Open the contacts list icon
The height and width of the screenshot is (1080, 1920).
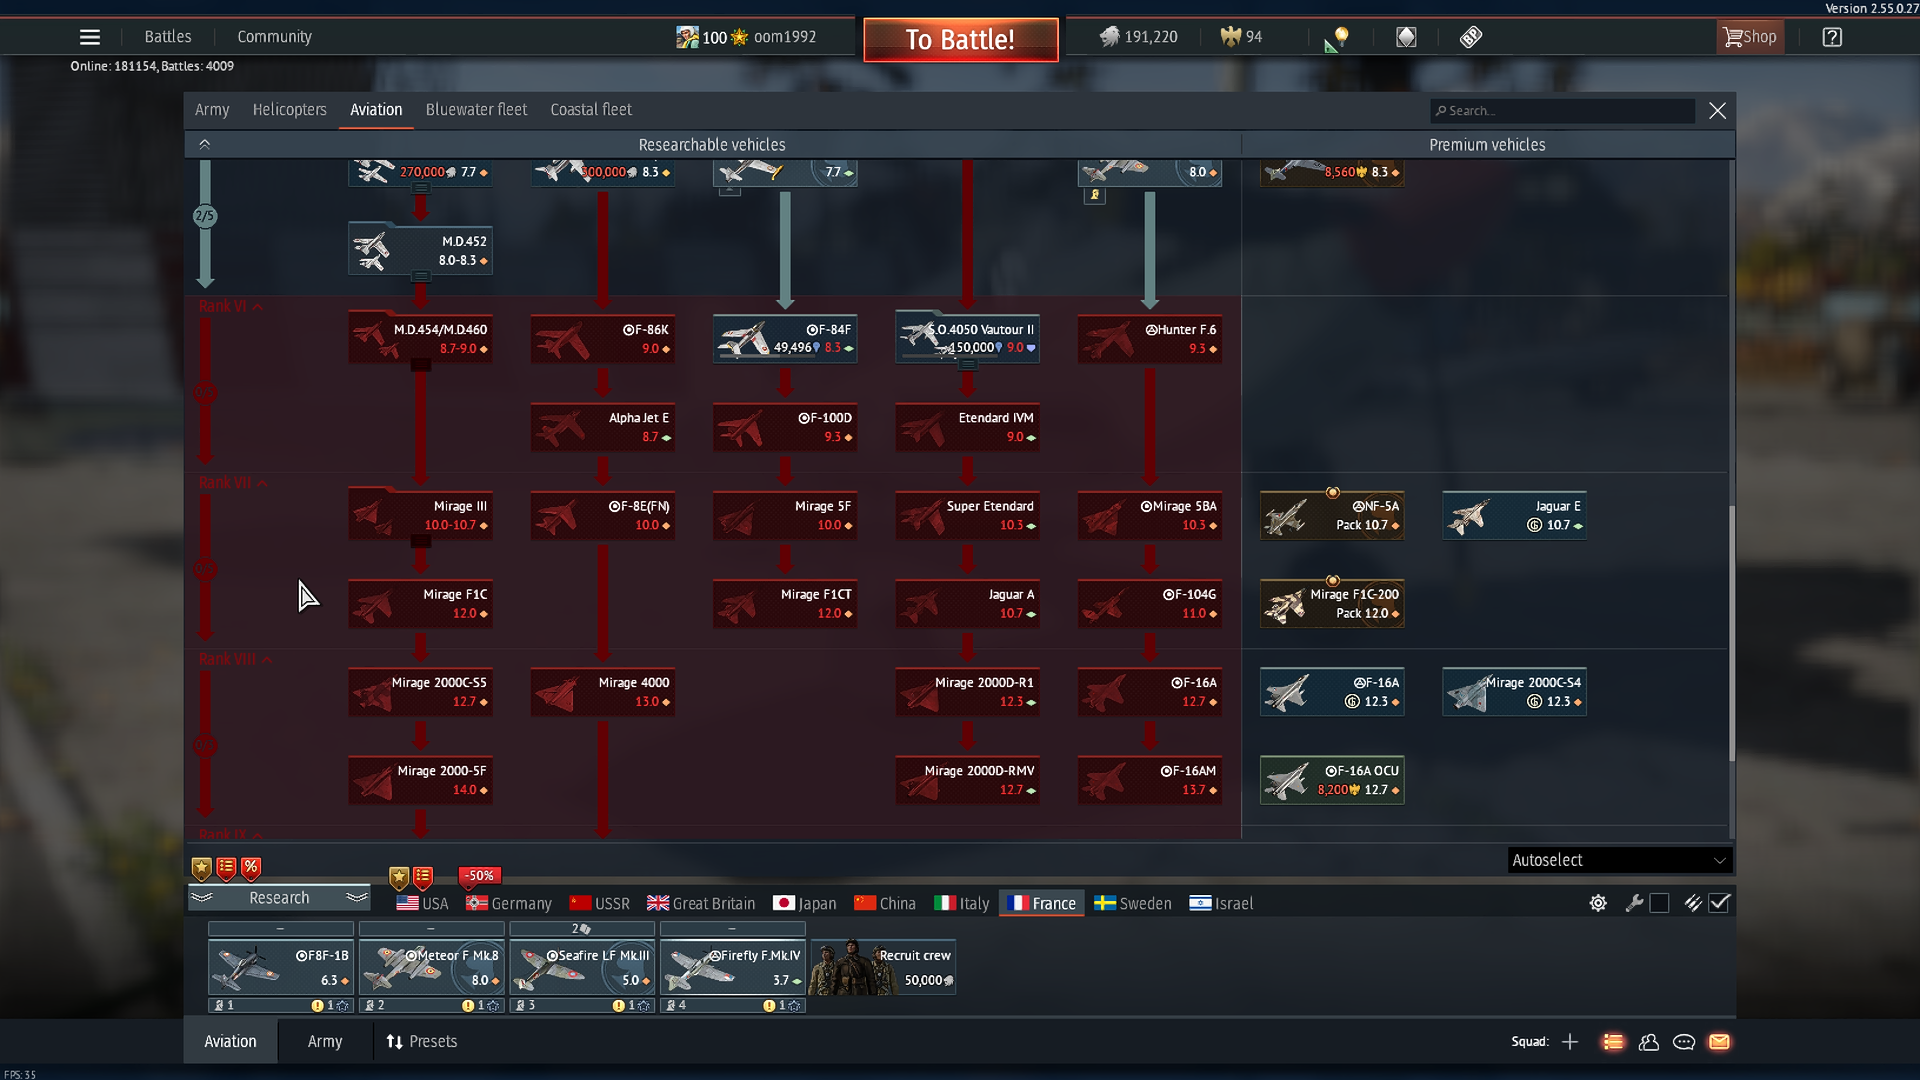(x=1649, y=1042)
